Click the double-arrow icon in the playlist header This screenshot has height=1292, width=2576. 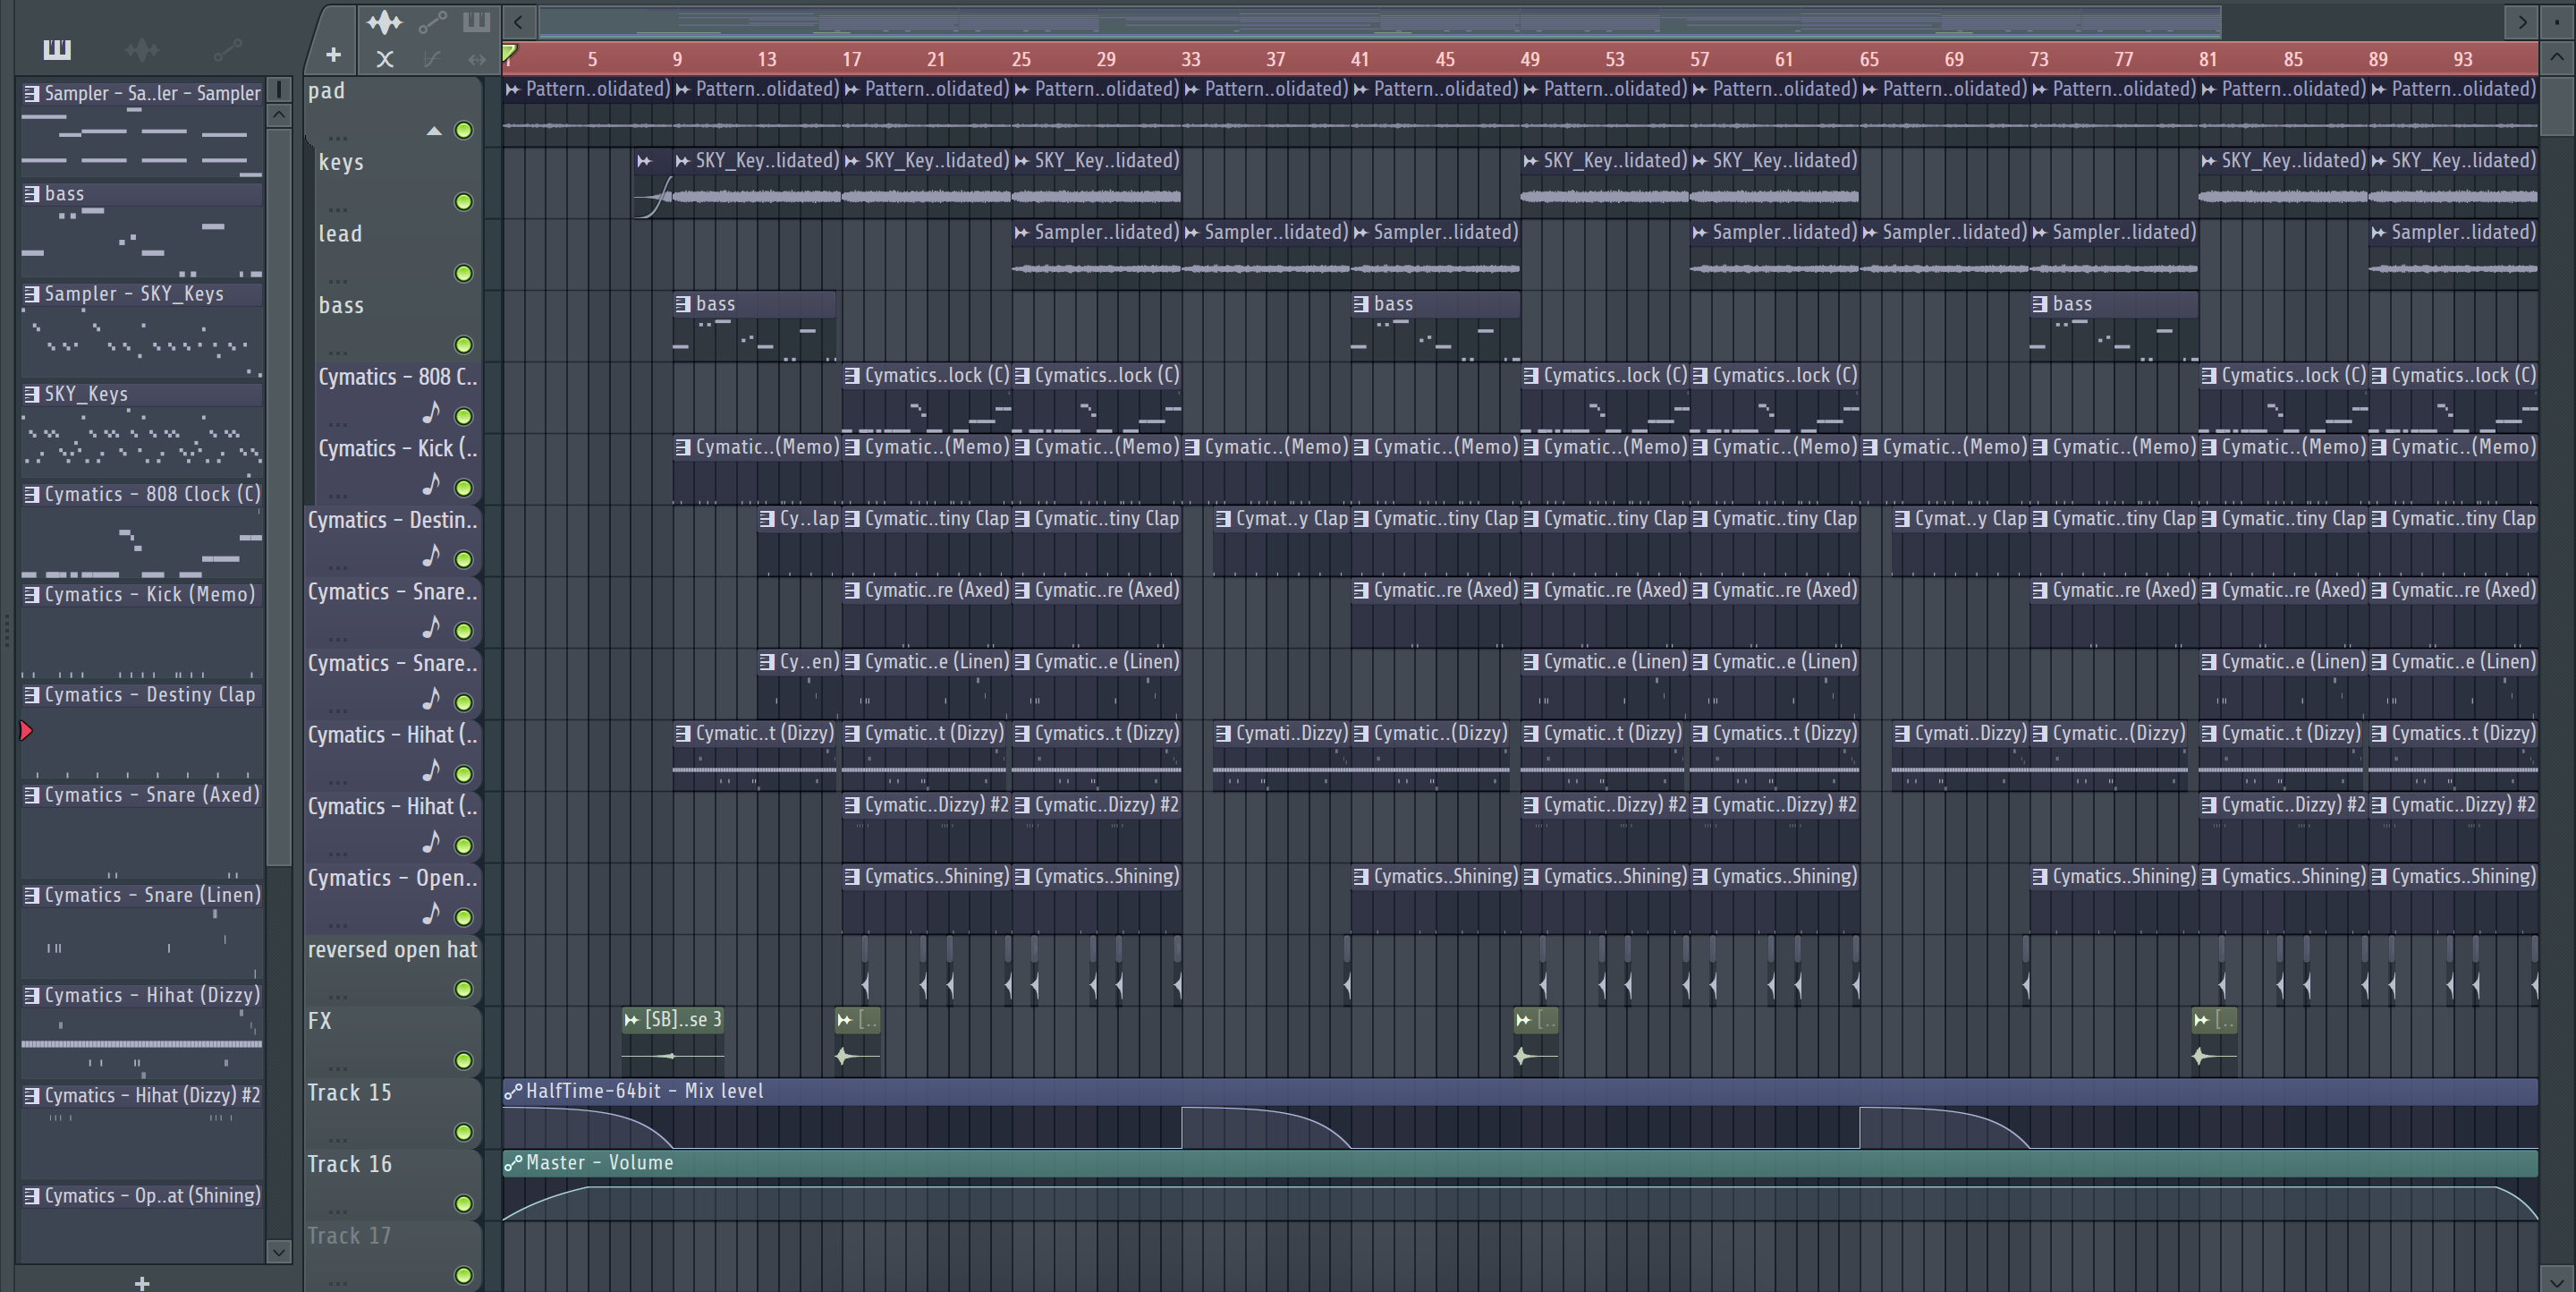point(477,59)
